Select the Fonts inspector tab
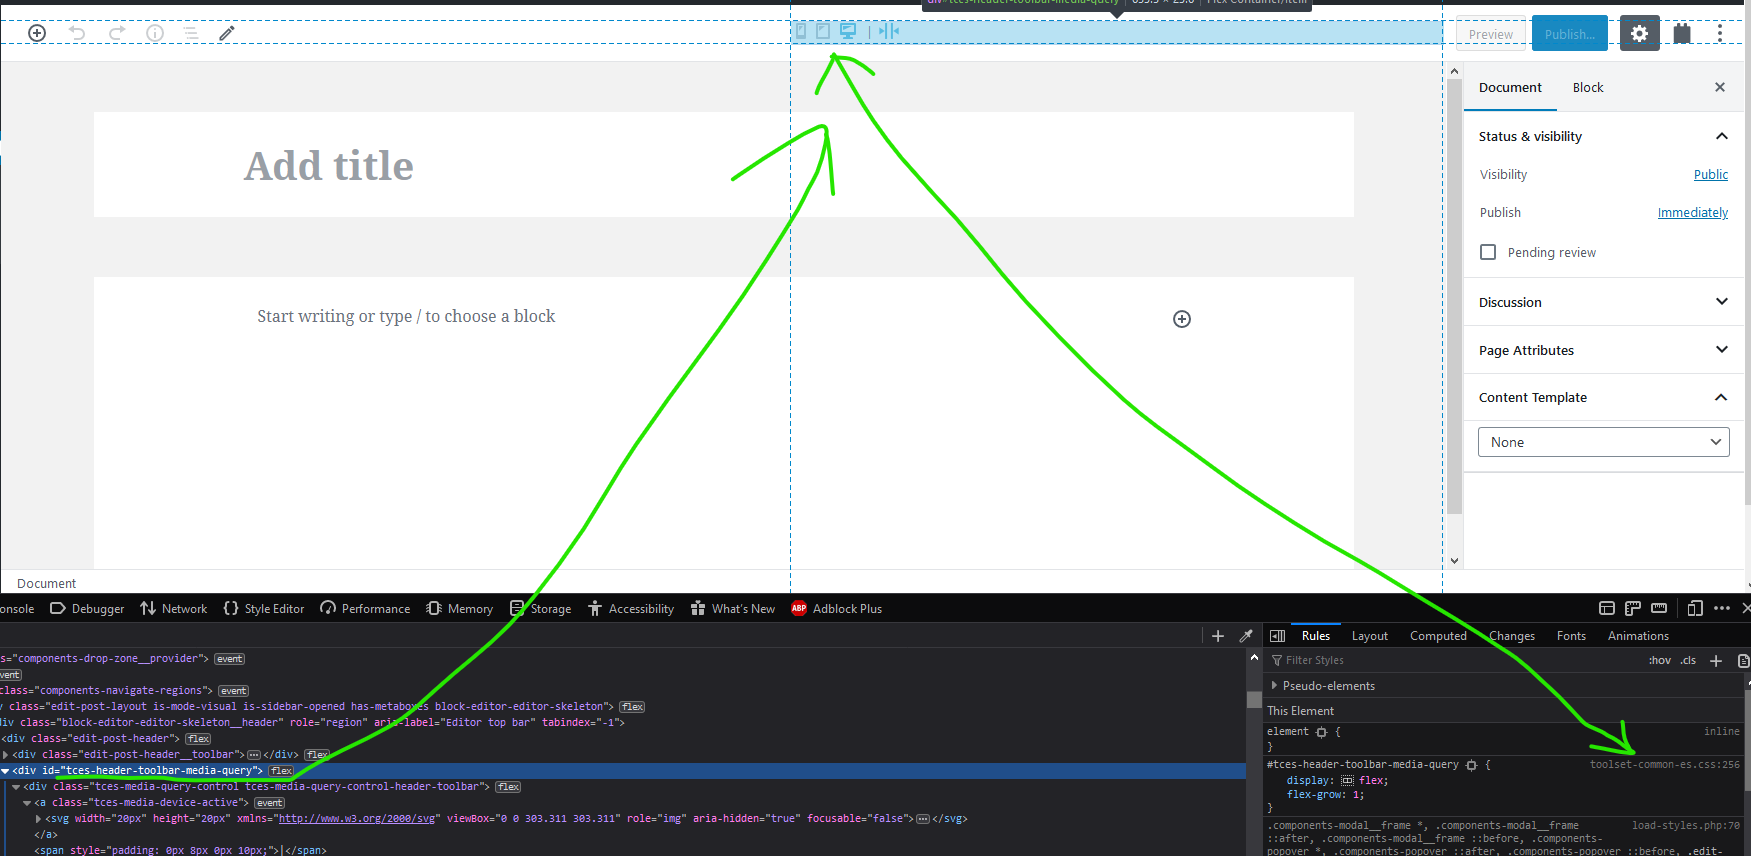Image resolution: width=1751 pixels, height=856 pixels. (1571, 636)
